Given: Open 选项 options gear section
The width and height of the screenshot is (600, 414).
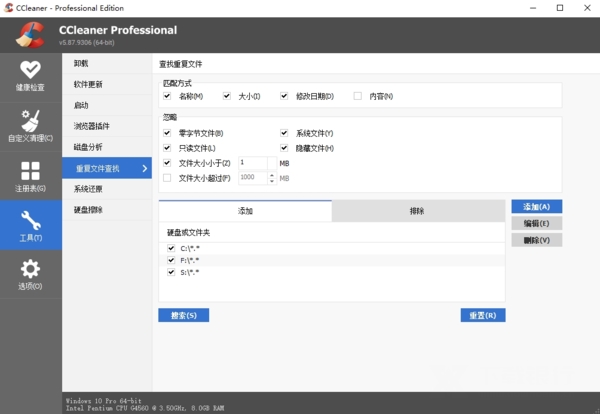Looking at the screenshot, I should pos(30,274).
